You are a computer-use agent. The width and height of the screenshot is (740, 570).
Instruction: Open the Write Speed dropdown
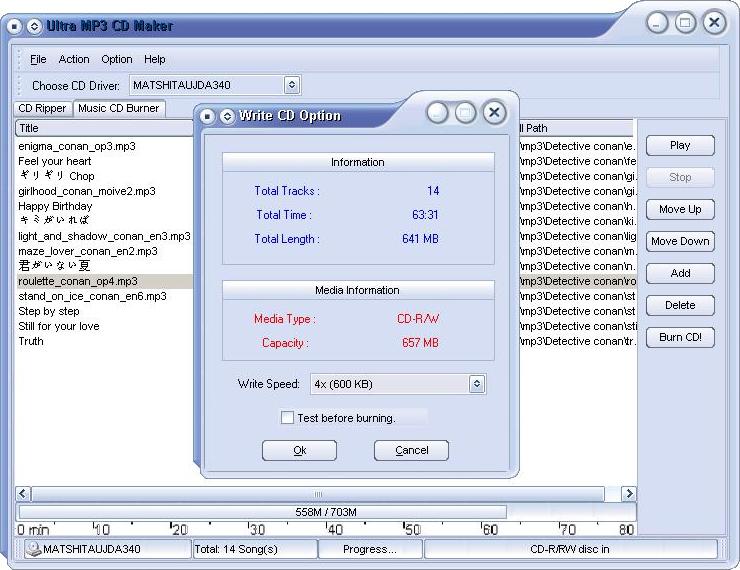(x=477, y=384)
